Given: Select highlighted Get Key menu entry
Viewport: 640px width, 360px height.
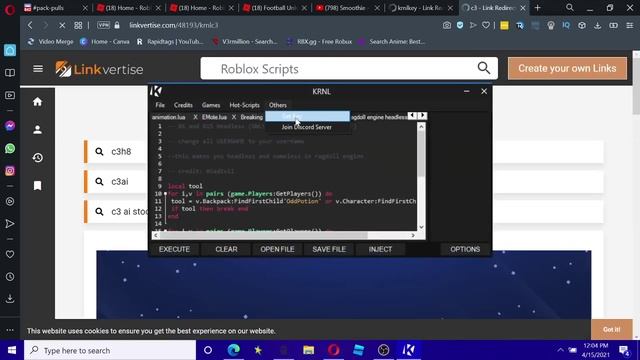Looking at the screenshot, I should point(307,116).
